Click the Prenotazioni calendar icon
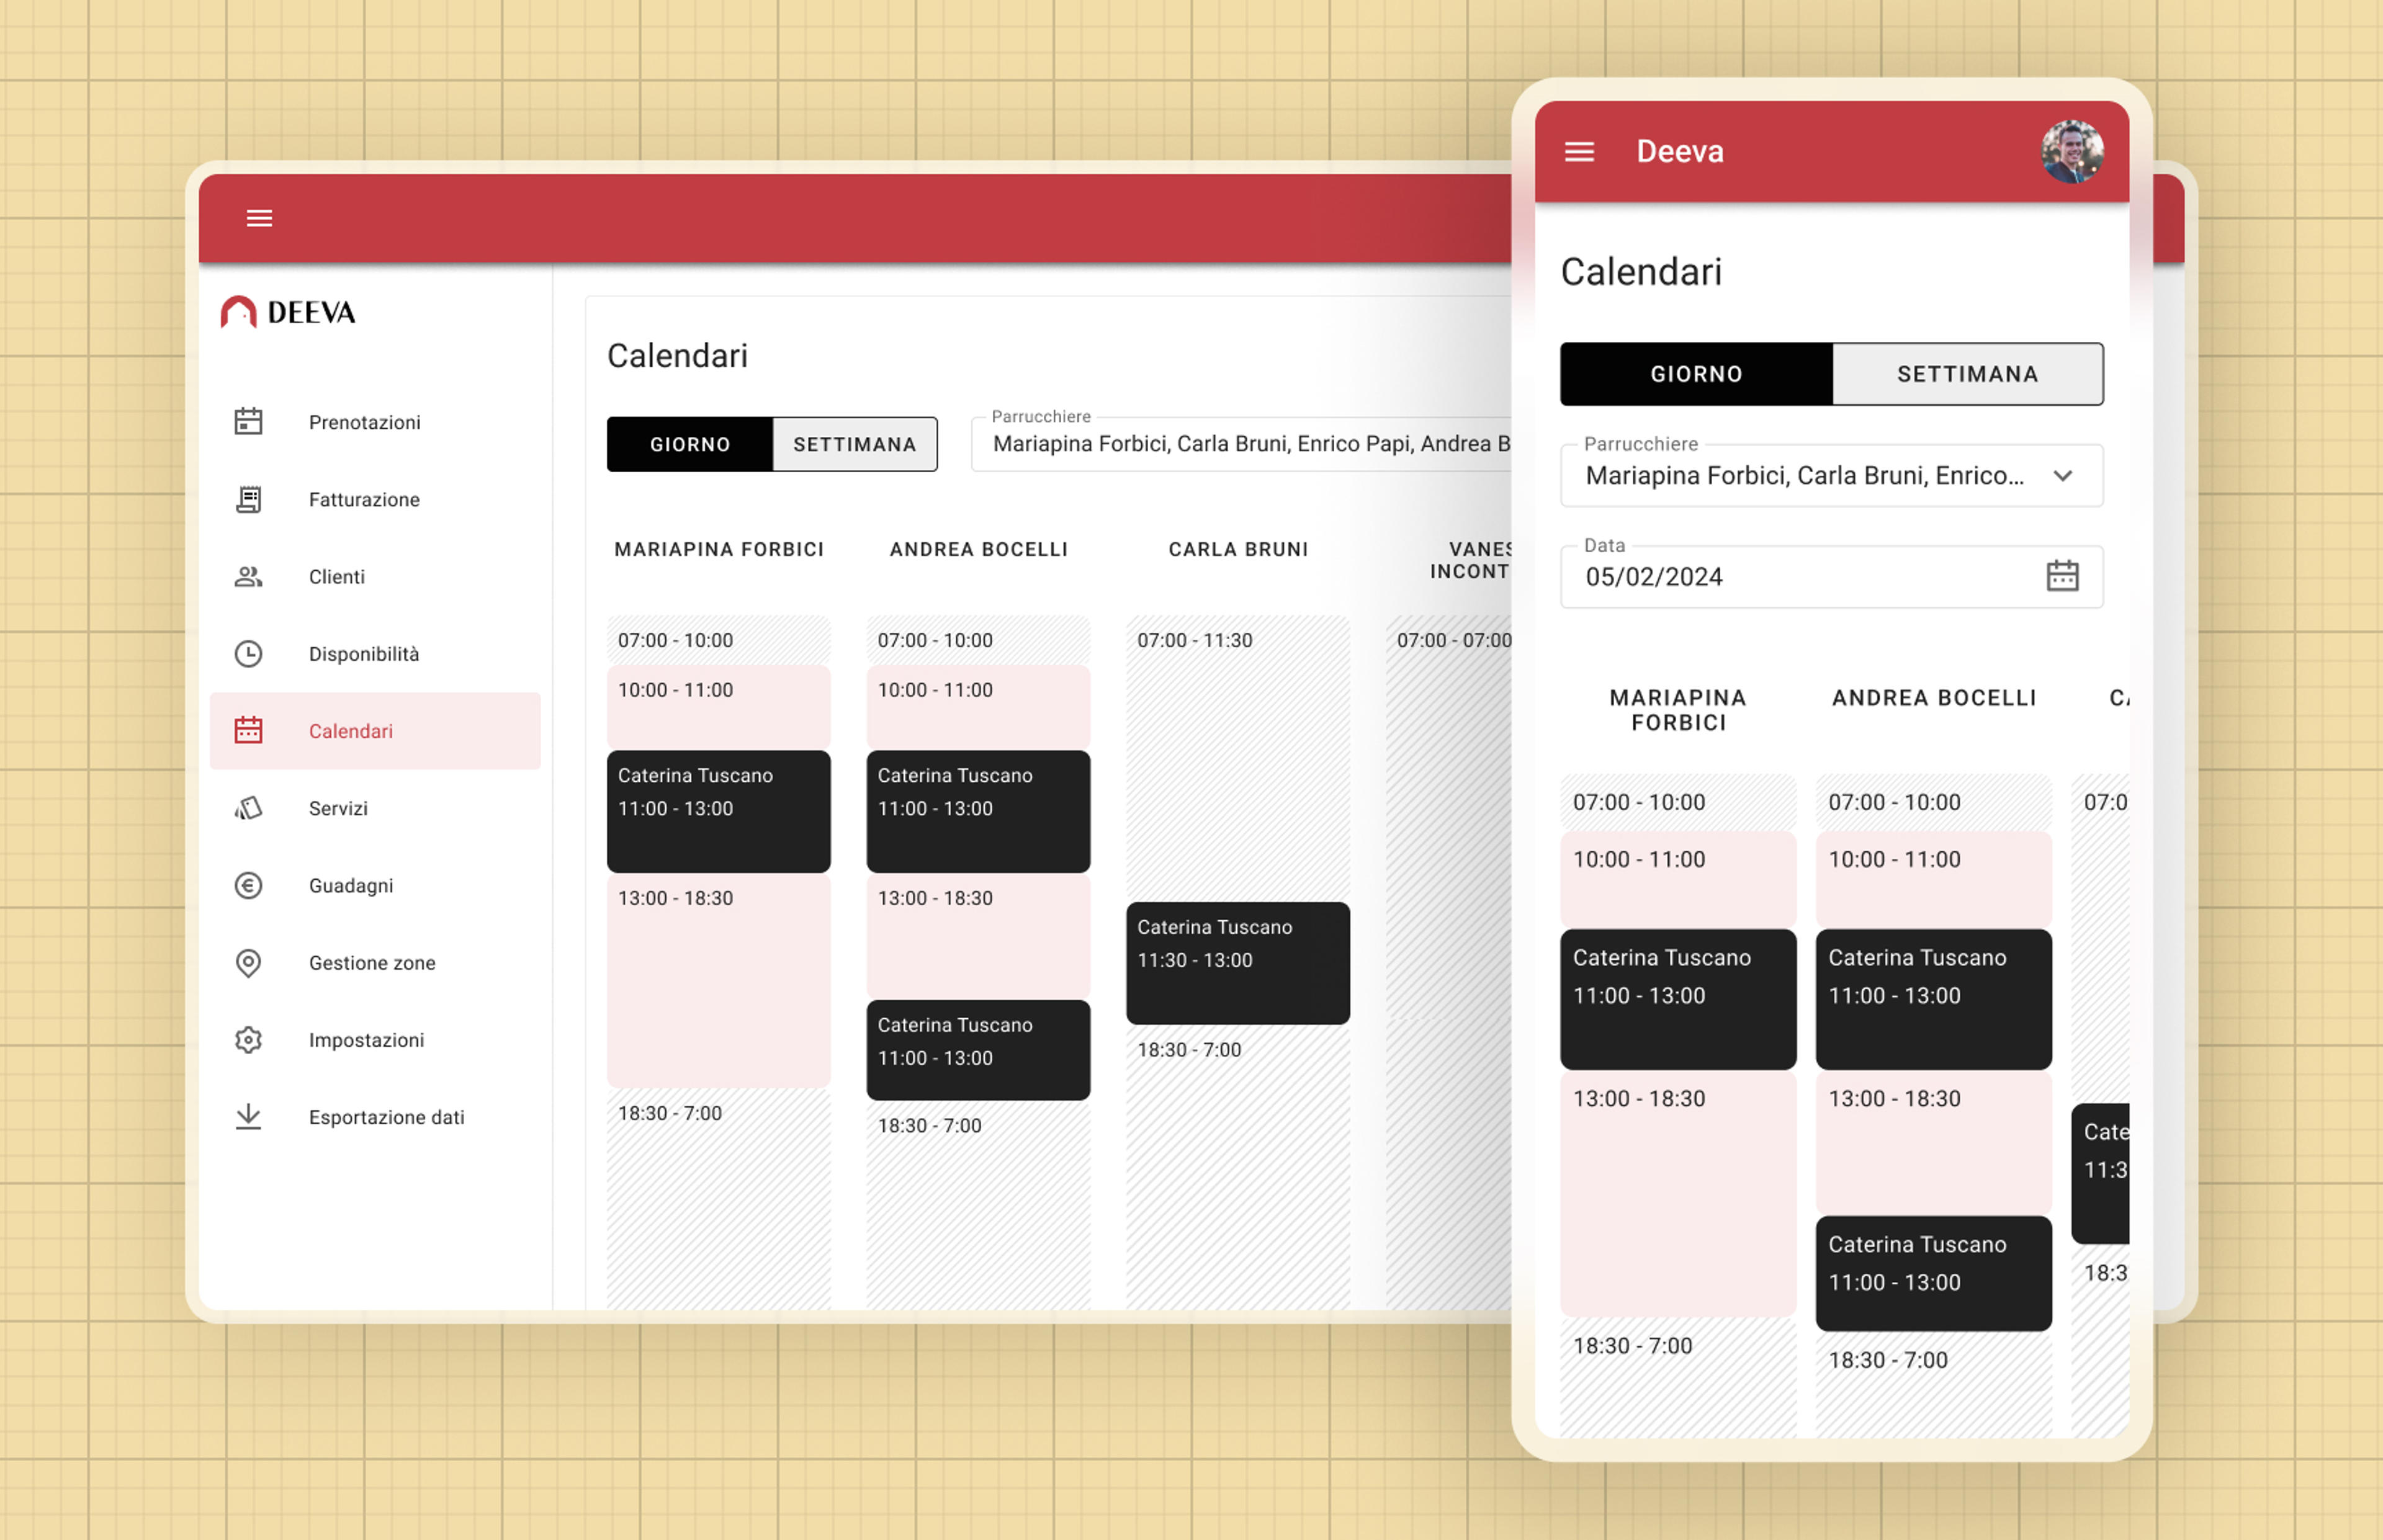 248,421
